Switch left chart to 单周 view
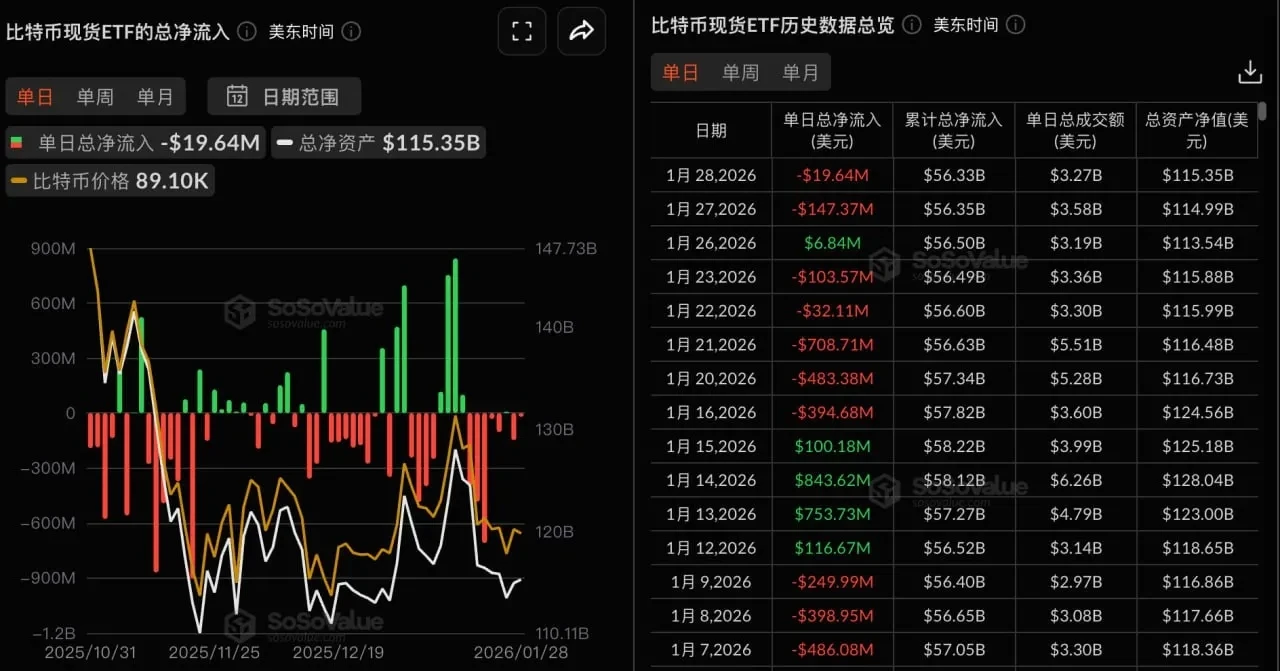Screen dimensions: 1280x671 [95, 96]
